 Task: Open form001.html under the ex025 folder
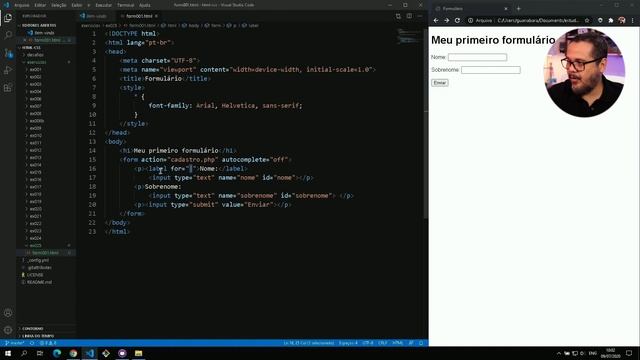(45, 253)
